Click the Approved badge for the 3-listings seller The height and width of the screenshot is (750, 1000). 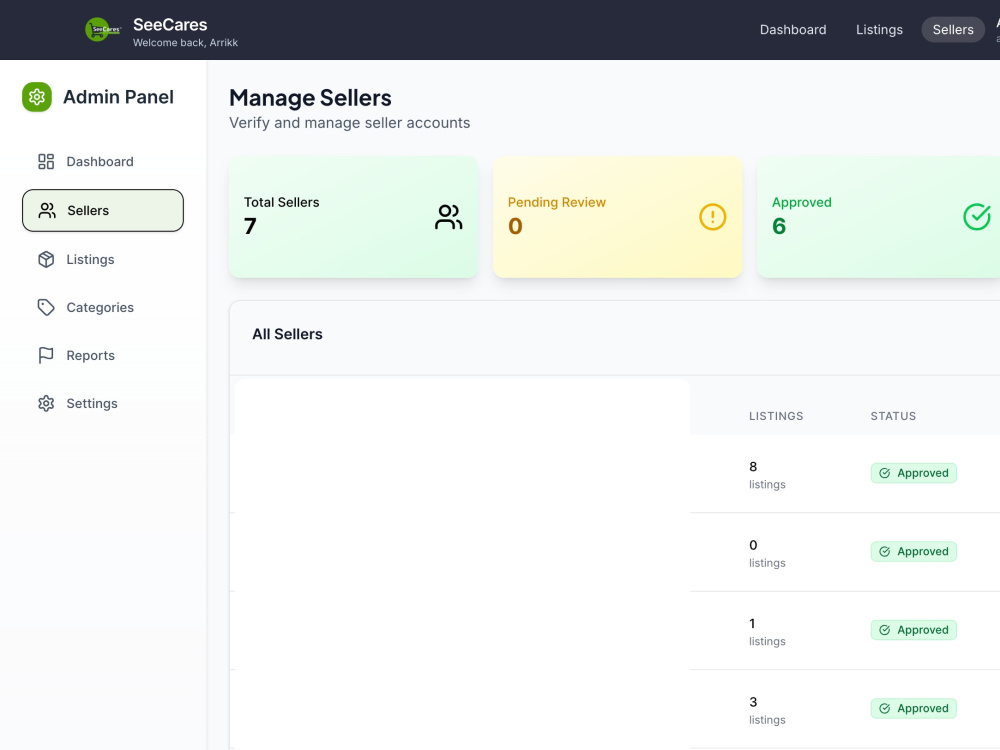pyautogui.click(x=913, y=709)
